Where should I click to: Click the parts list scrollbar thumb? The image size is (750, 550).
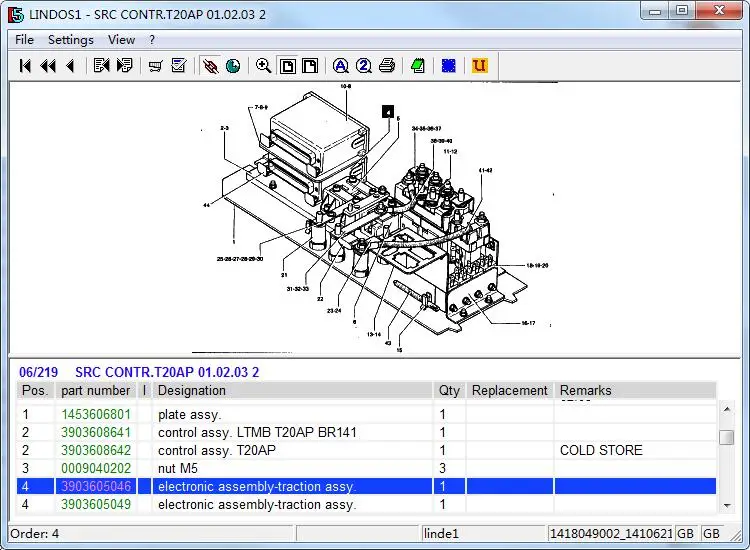727,437
